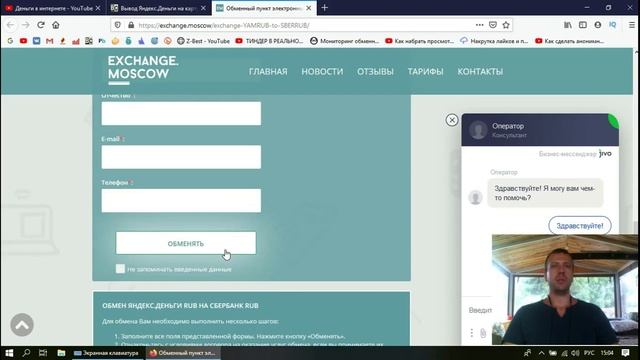Close the Обменный пункт tab
This screenshot has height=360, width=640.
[309, 8]
